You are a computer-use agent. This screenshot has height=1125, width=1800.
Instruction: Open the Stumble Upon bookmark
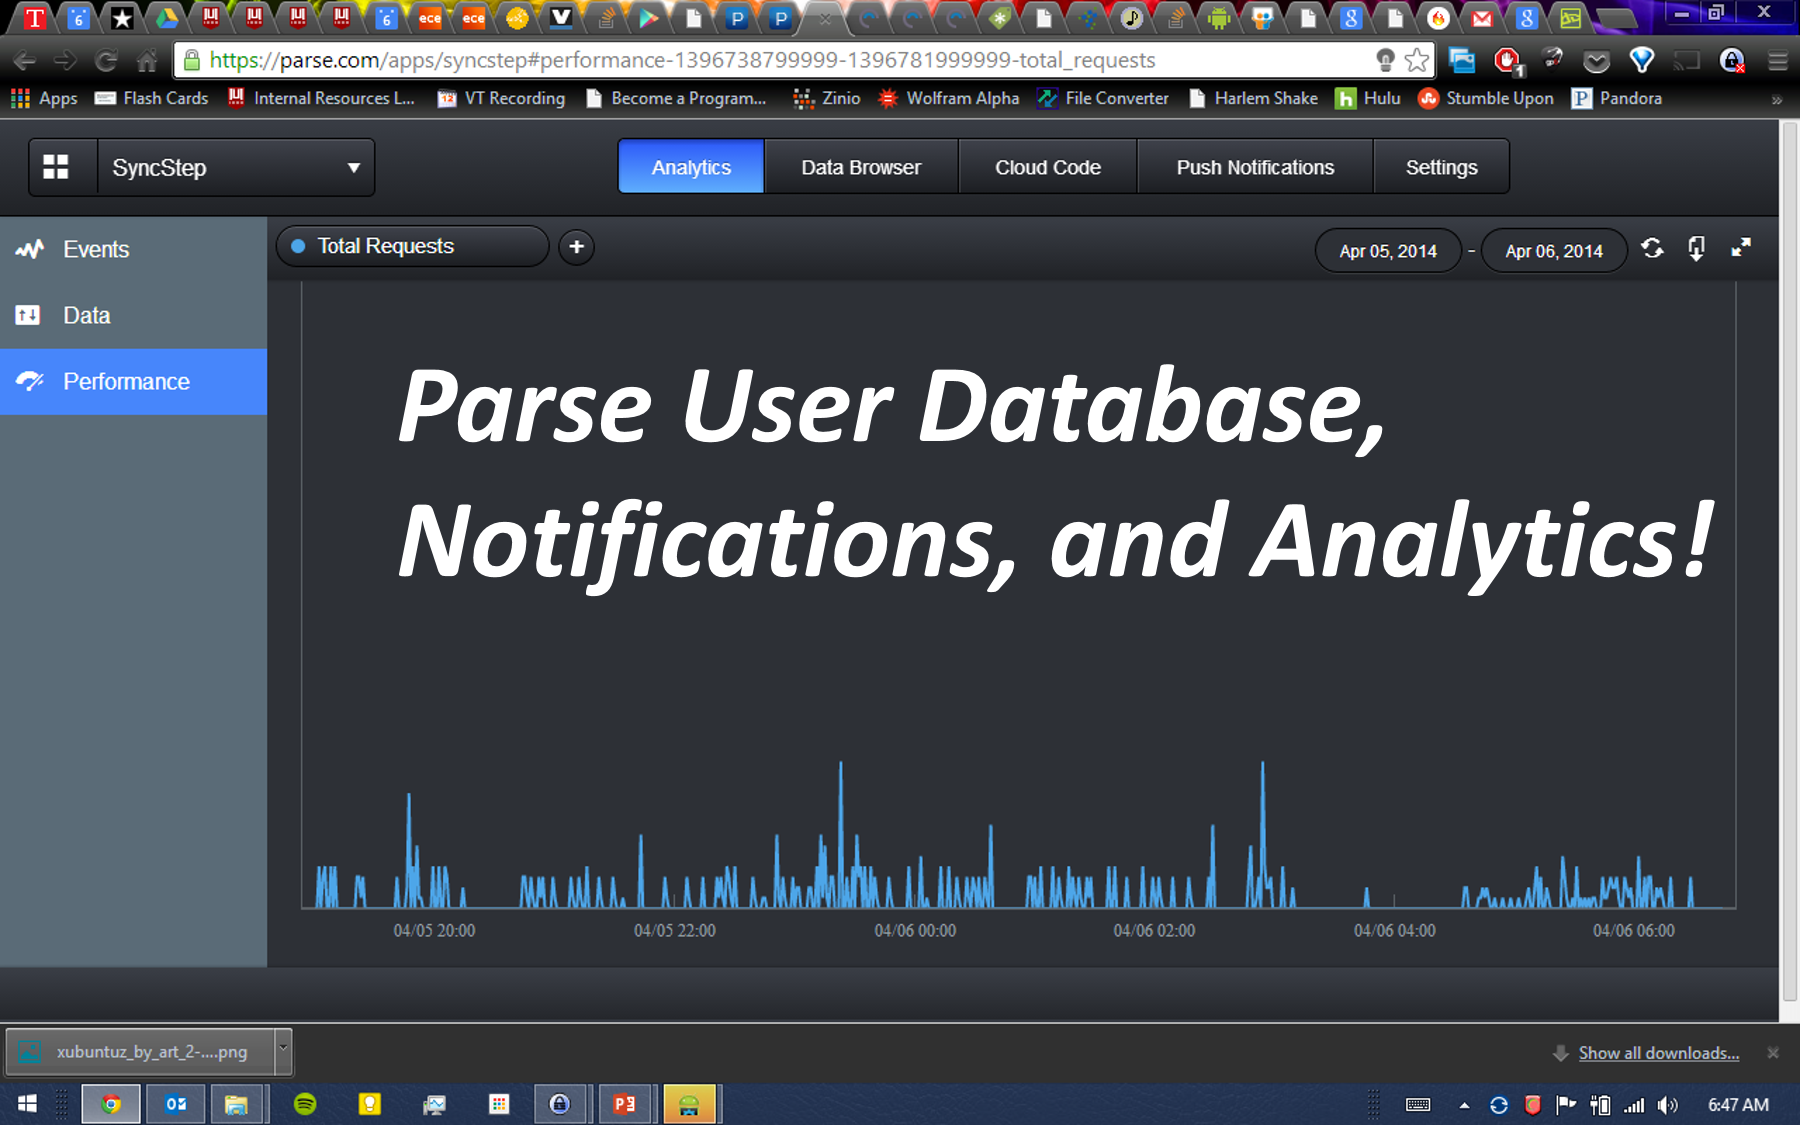click(x=1486, y=98)
